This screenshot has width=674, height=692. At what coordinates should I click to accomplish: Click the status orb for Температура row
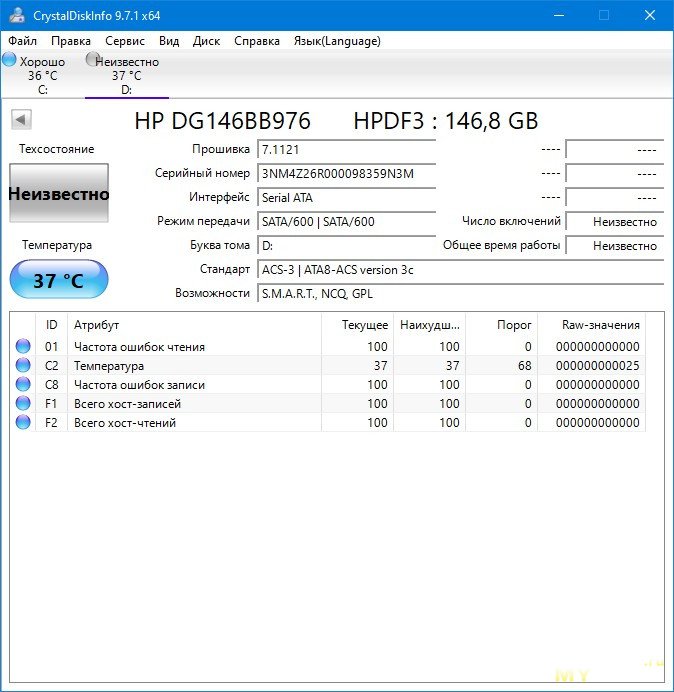tap(23, 366)
